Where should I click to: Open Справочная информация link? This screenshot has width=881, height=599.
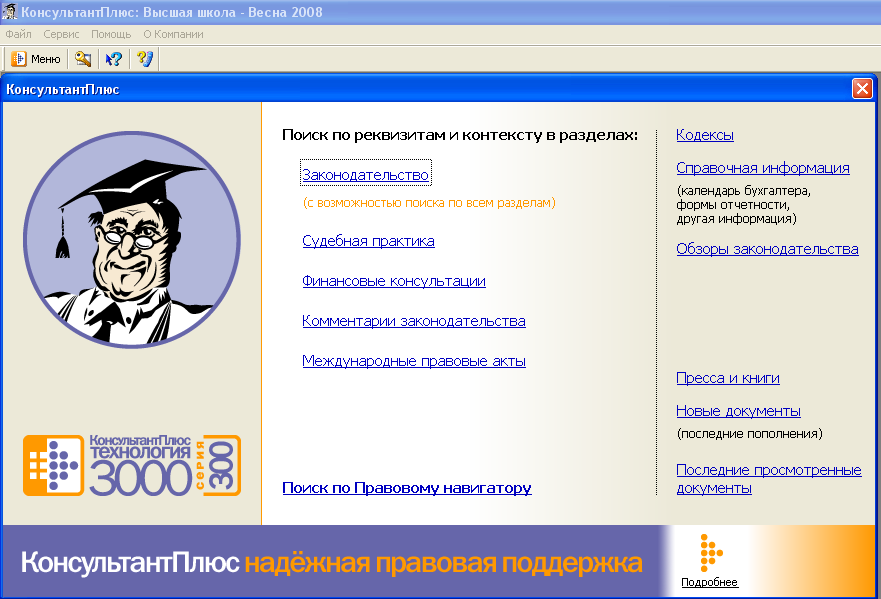tap(763, 168)
